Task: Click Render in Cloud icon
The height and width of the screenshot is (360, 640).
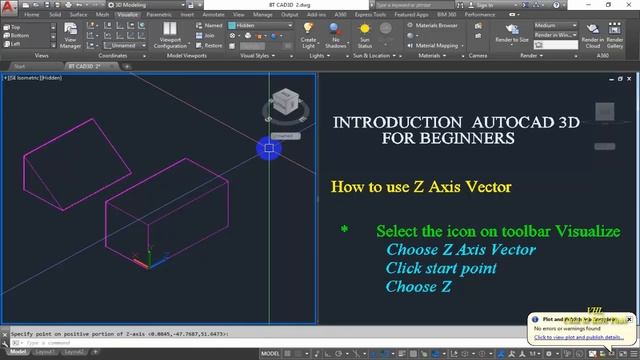Action: [592, 29]
